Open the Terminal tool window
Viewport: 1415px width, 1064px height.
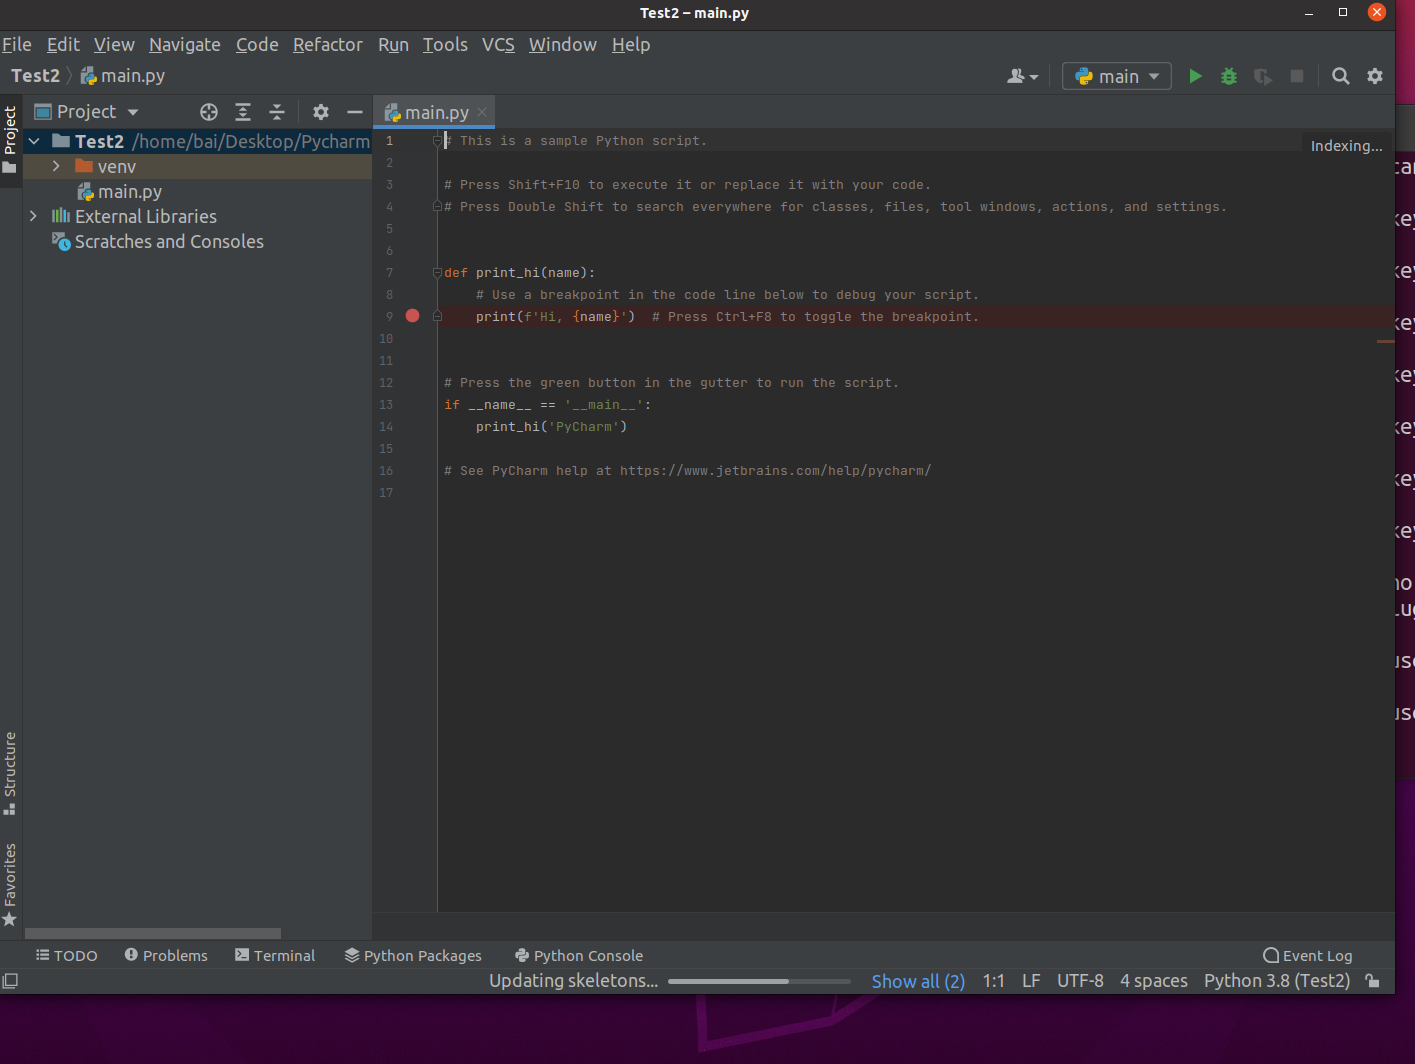pos(275,956)
